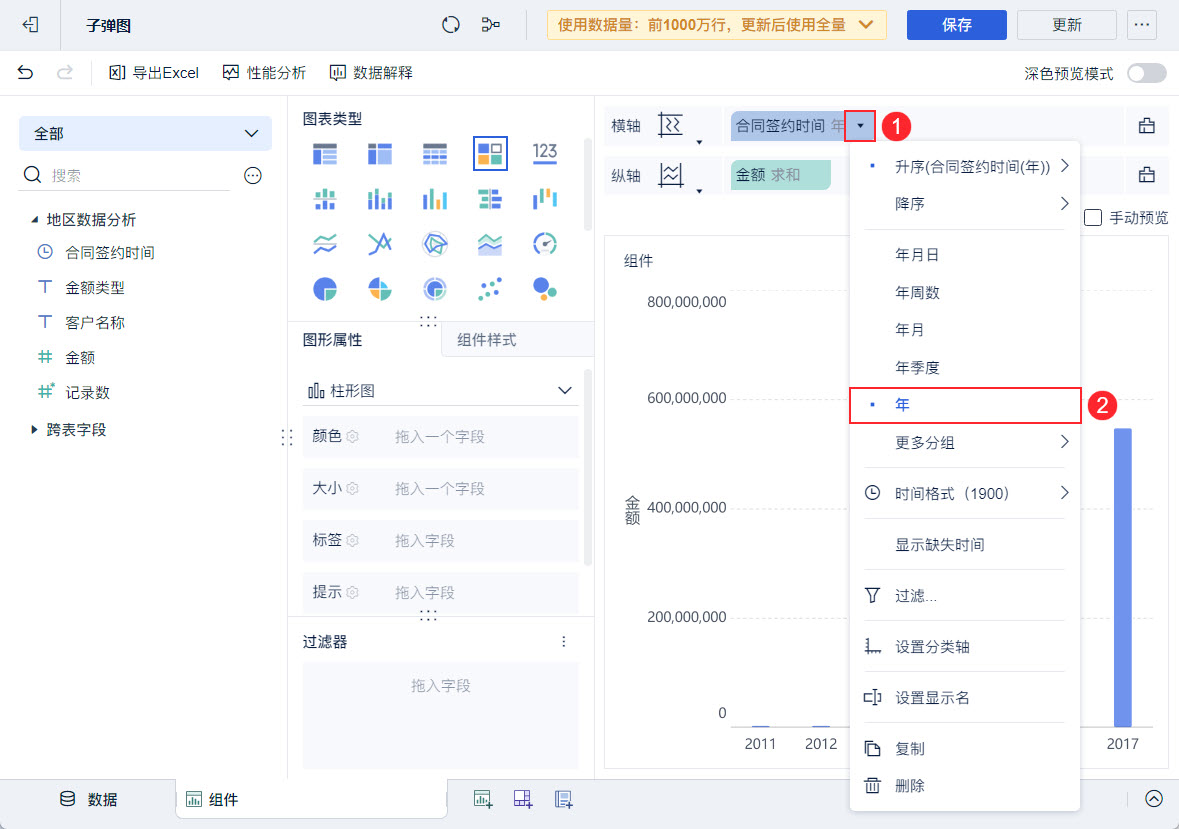Select the rose chart type
The width and height of the screenshot is (1179, 829).
[x=380, y=289]
